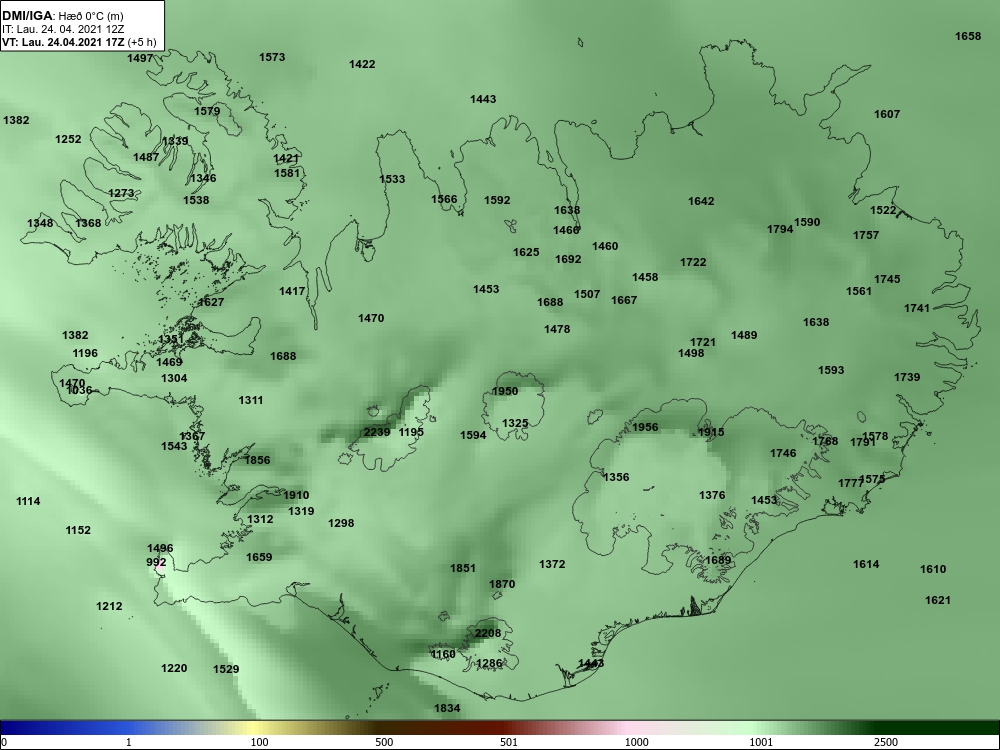Viewport: 1000px width, 750px height.
Task: Select the 1667 value
Action: 624,300
